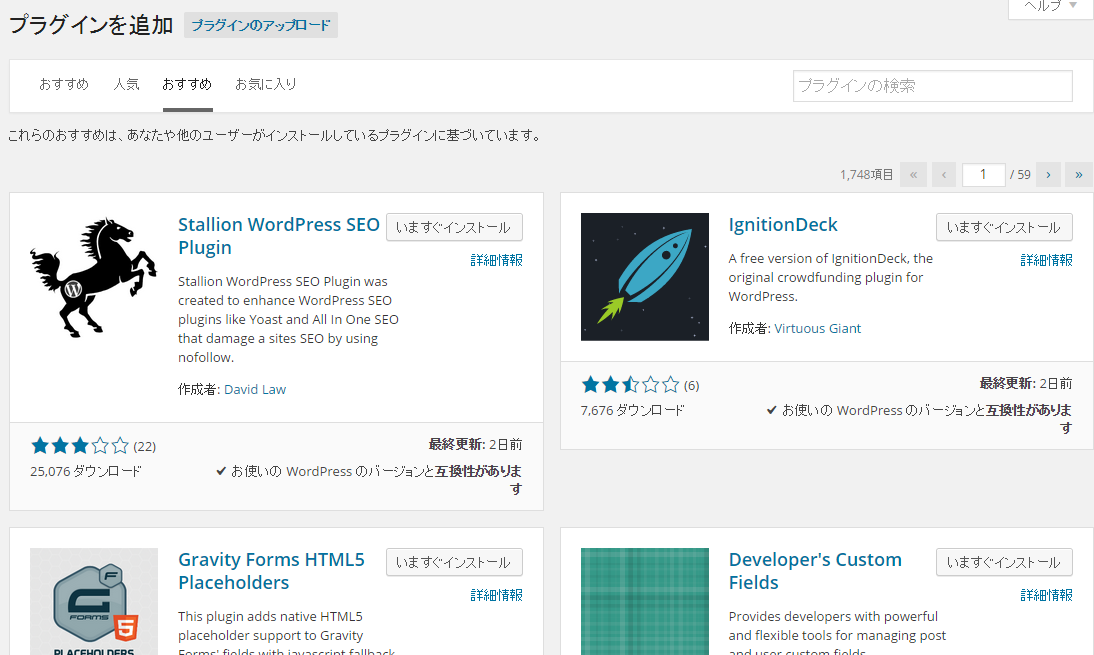
Task: Click the star rating of Stallion plugin
Action: click(x=80, y=446)
